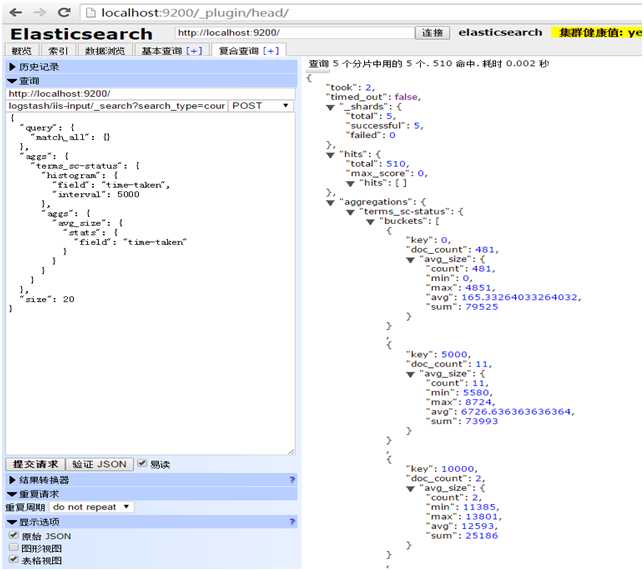644x571 pixels.
Task: Expand the 历史记录 section
Action: [x=12, y=67]
